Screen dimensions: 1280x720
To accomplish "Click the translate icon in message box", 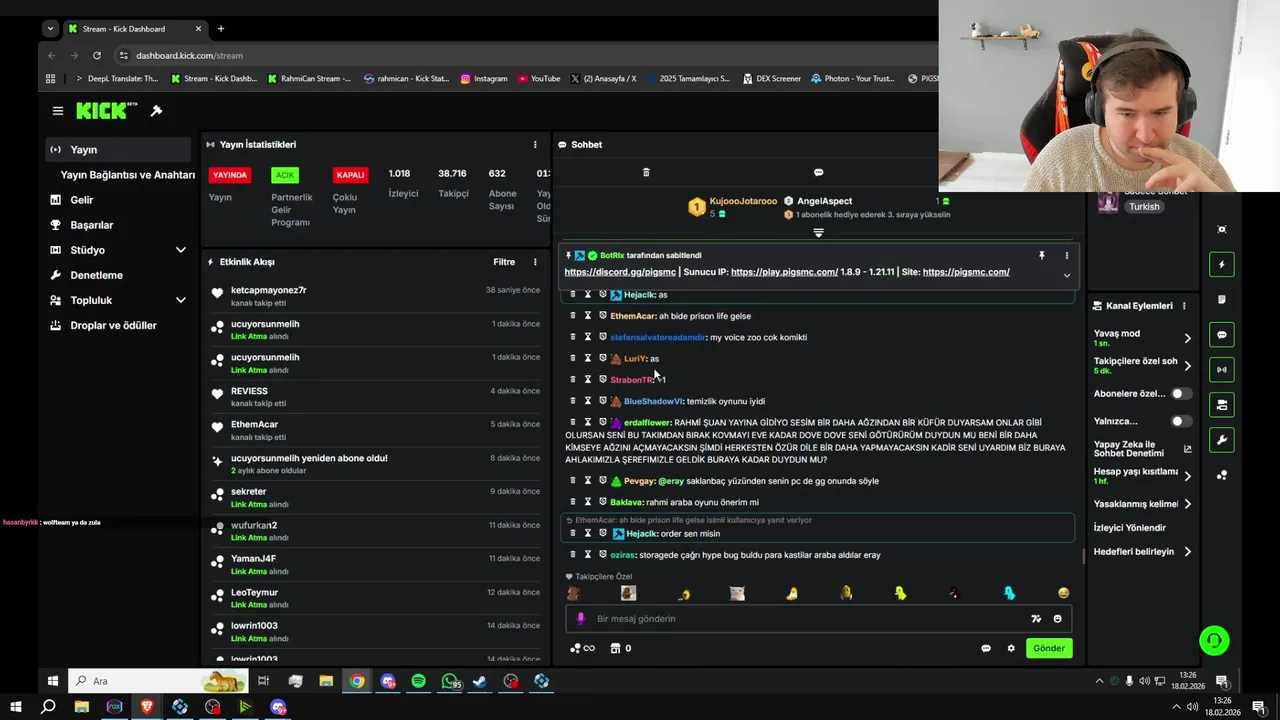I will (1036, 619).
